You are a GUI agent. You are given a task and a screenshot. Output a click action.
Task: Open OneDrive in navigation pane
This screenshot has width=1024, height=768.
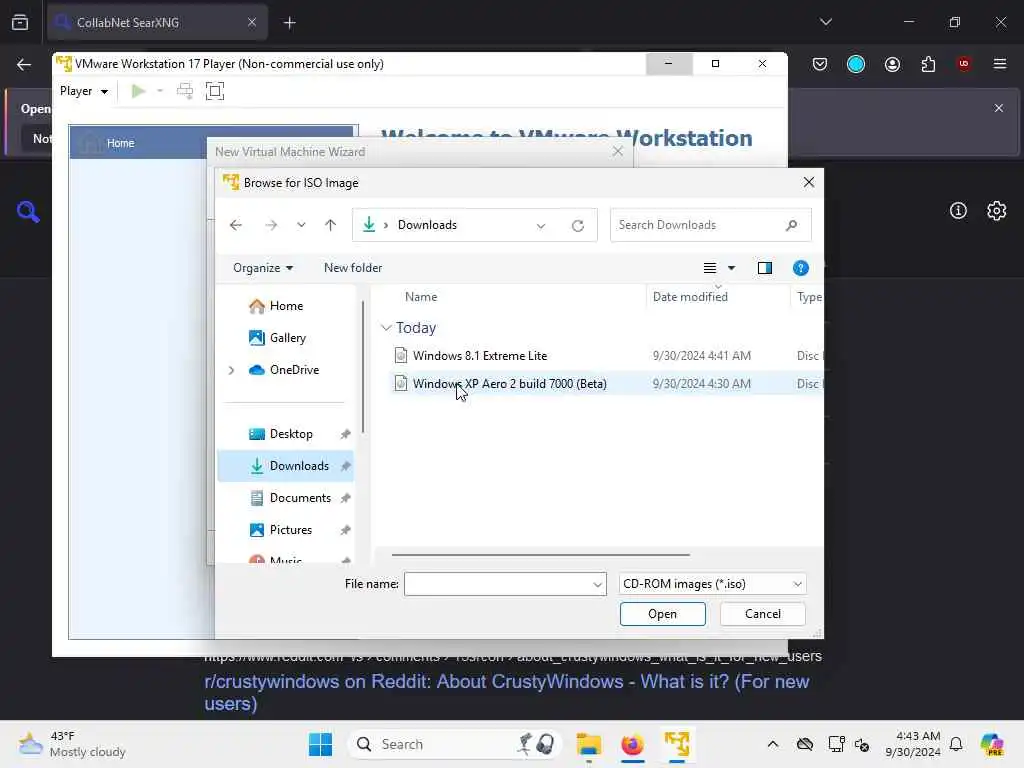284,370
